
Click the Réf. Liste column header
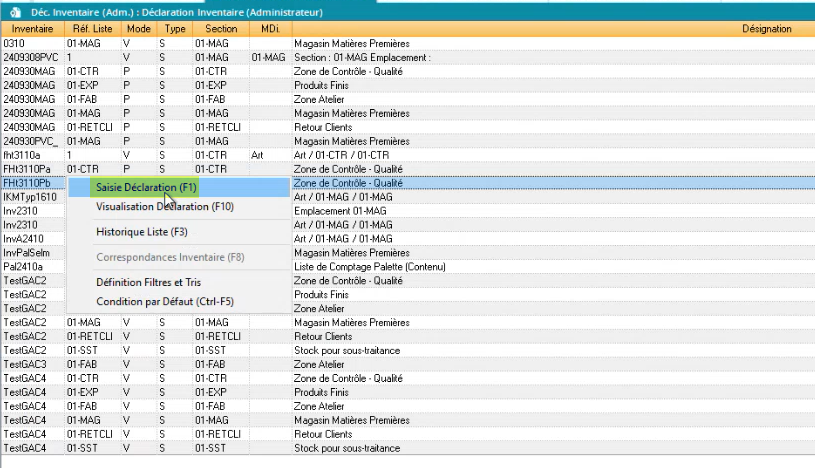92,30
